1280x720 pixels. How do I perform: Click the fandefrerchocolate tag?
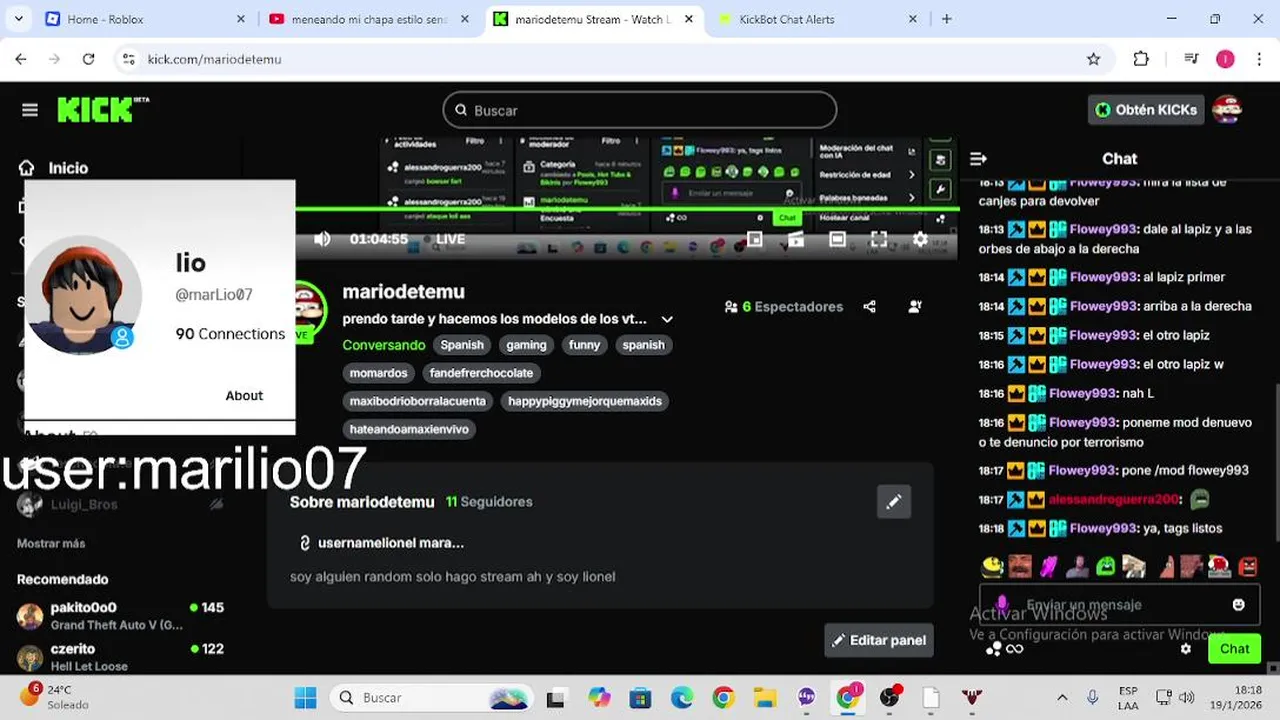click(x=482, y=373)
